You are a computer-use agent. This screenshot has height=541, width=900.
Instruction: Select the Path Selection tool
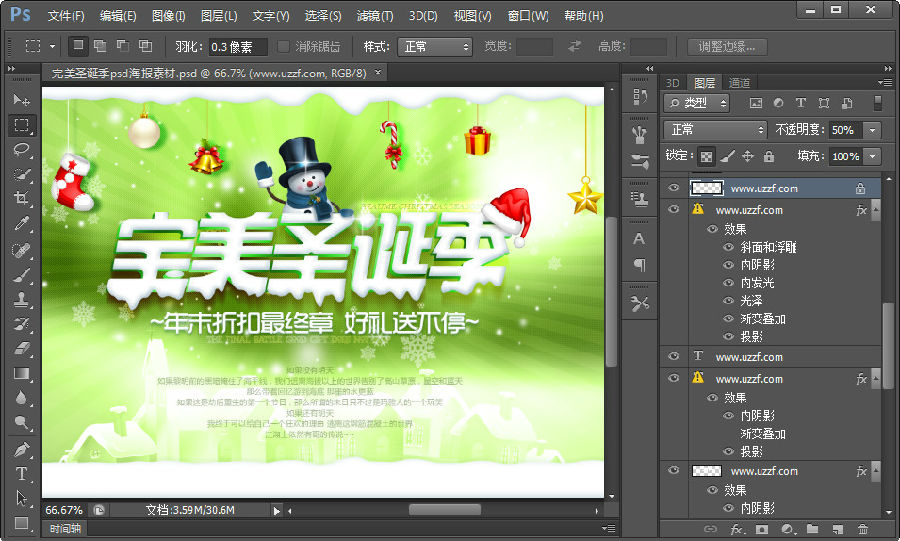point(22,498)
